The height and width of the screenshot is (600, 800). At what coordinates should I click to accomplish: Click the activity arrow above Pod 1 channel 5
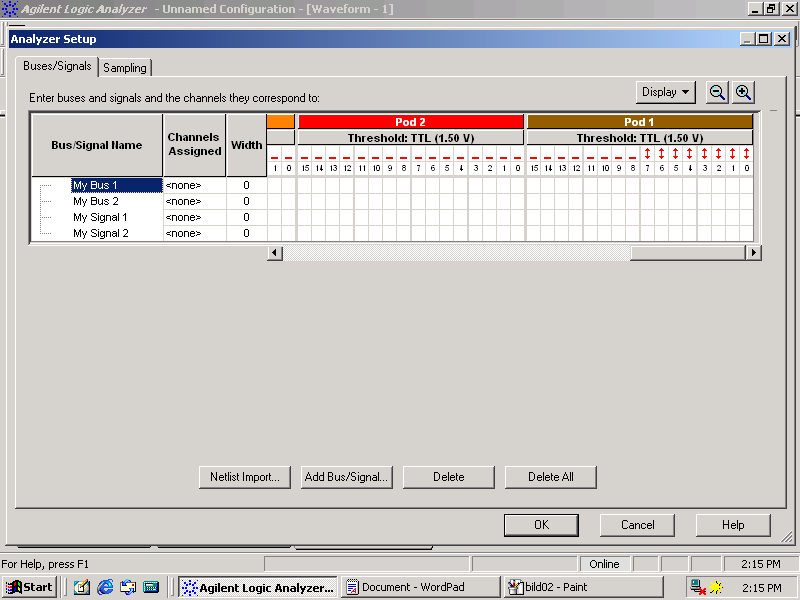point(676,153)
